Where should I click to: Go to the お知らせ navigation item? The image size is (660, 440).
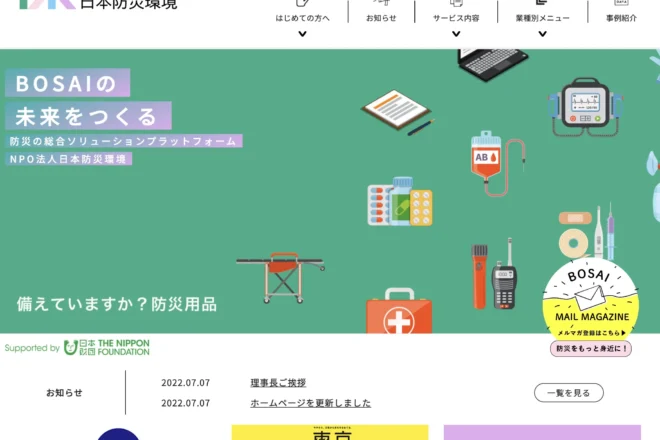tap(381, 18)
